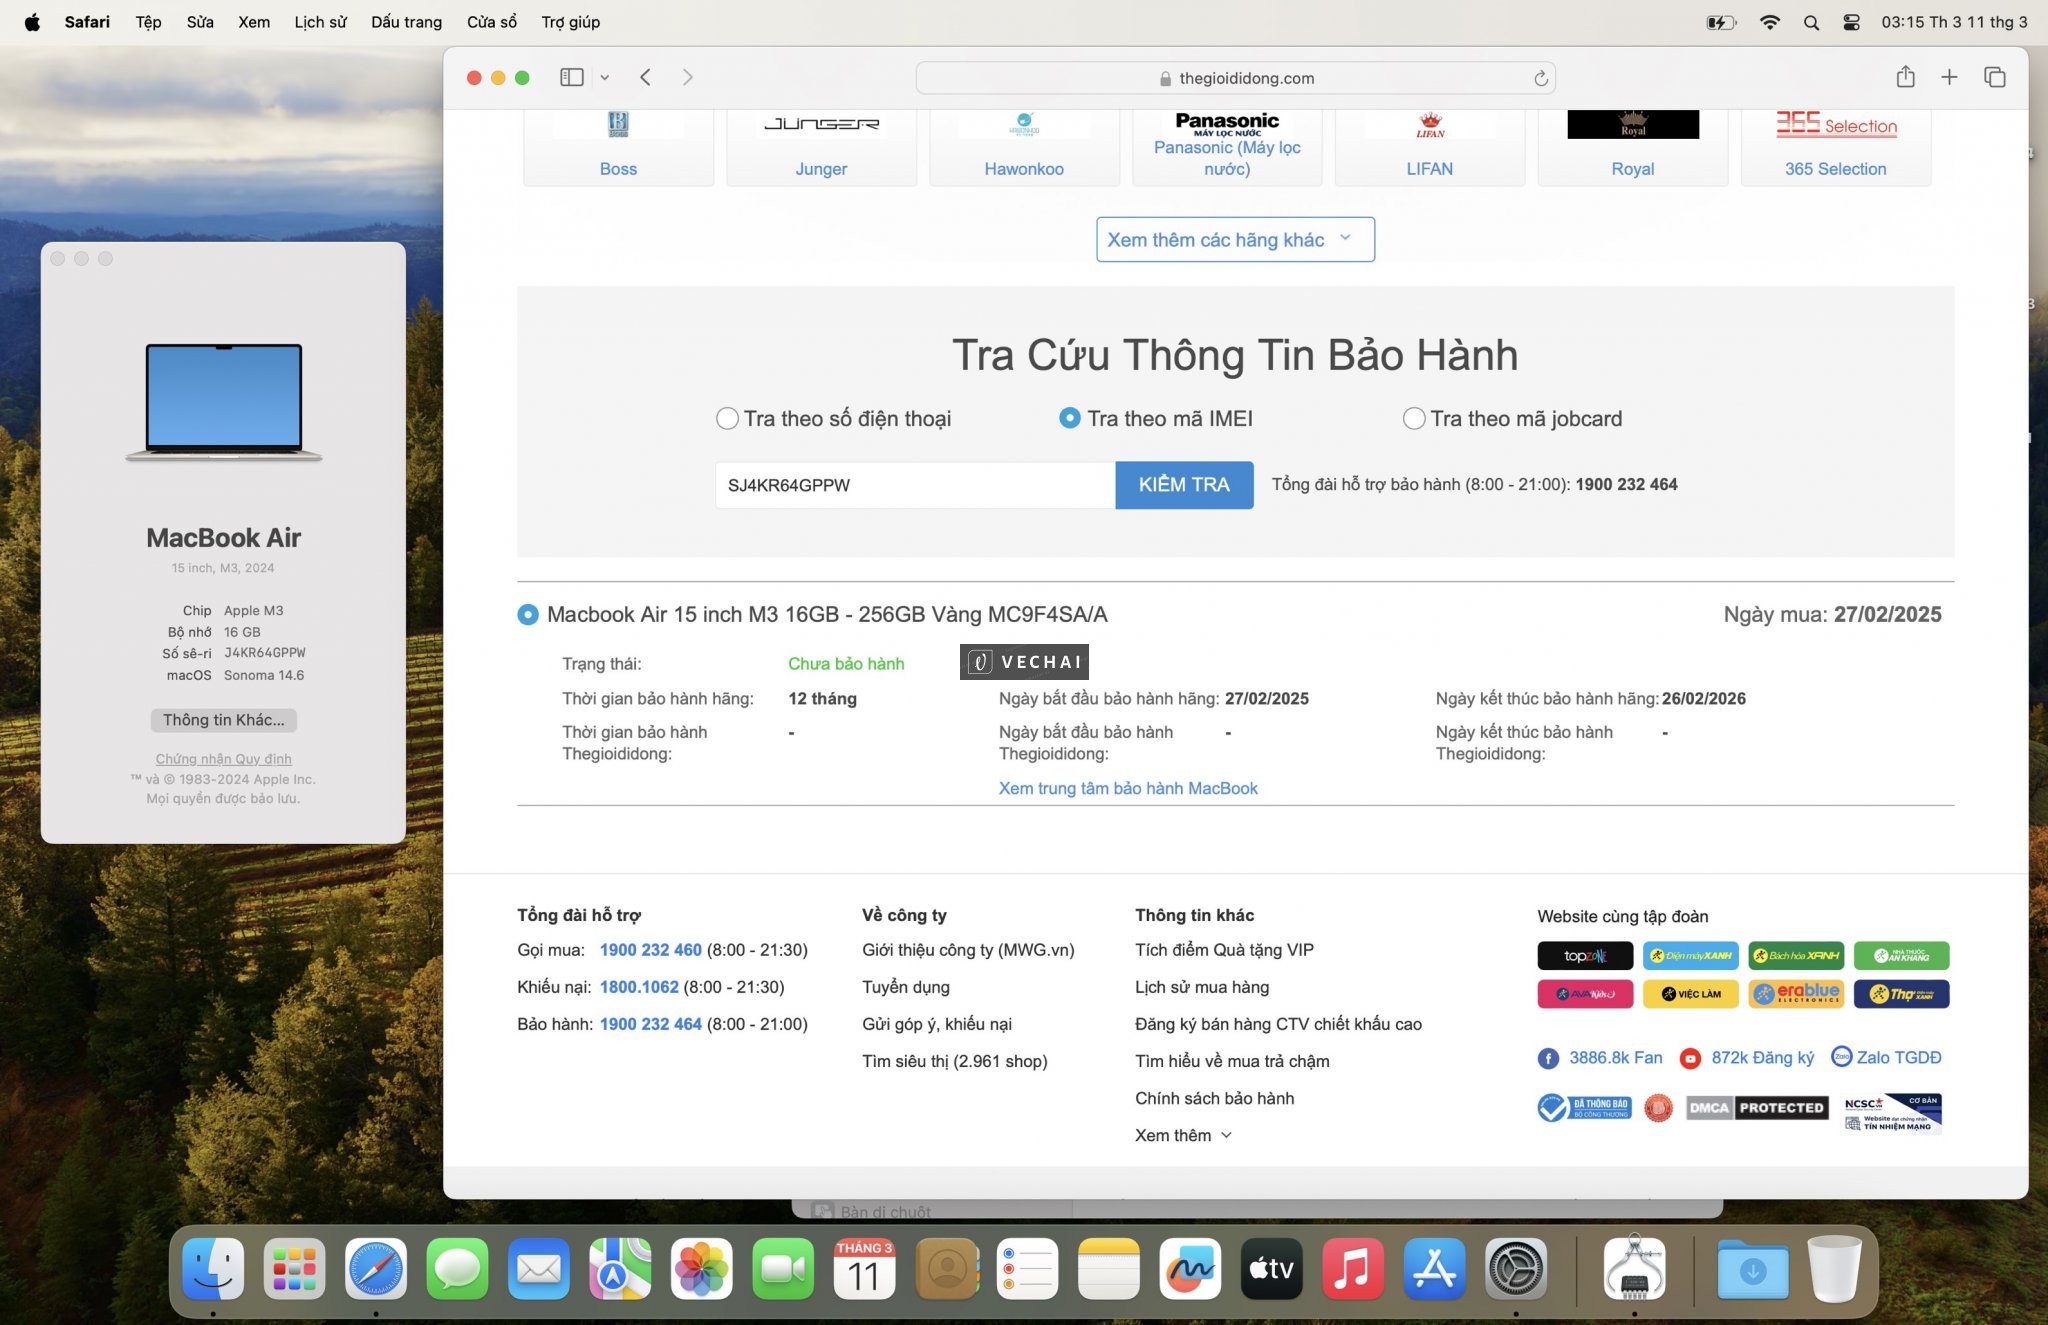Select the Macbook Air 15 inch result radio
The height and width of the screenshot is (1325, 2048).
[528, 614]
